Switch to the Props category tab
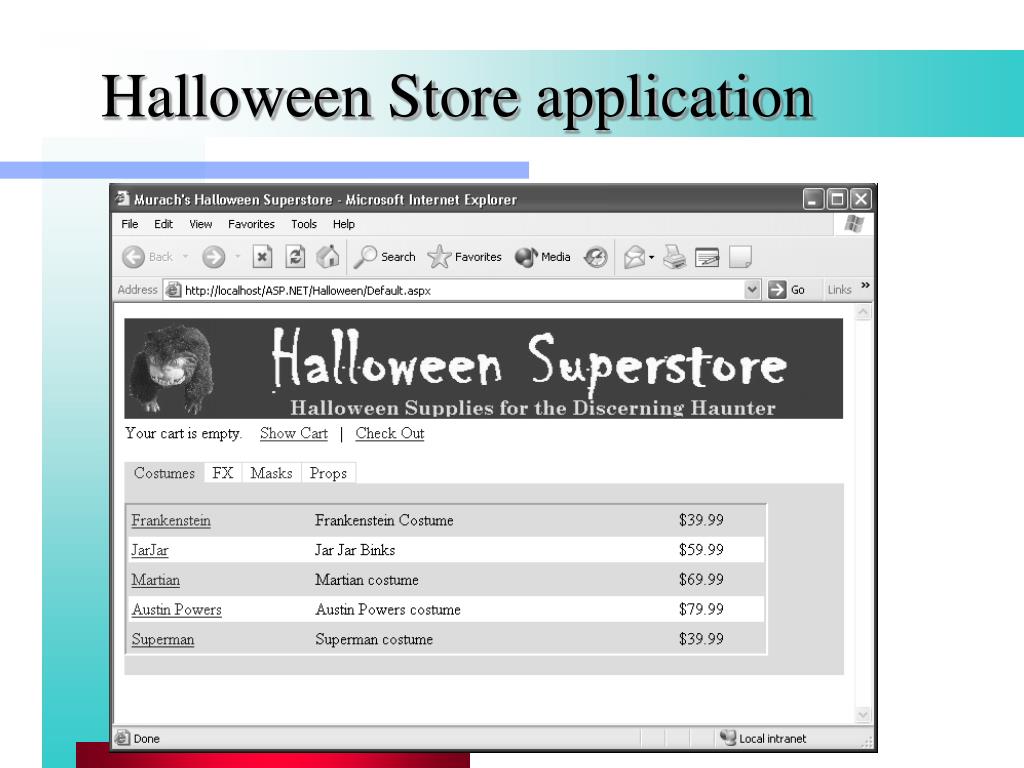Viewport: 1024px width, 768px height. pyautogui.click(x=328, y=473)
